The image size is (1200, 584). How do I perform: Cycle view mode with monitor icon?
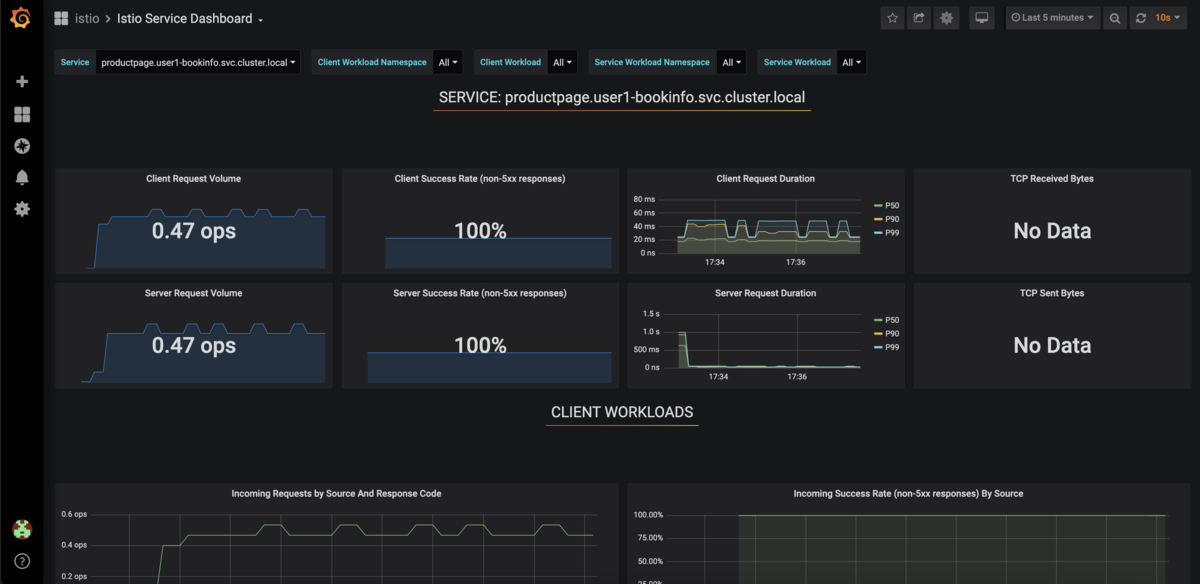pos(982,18)
